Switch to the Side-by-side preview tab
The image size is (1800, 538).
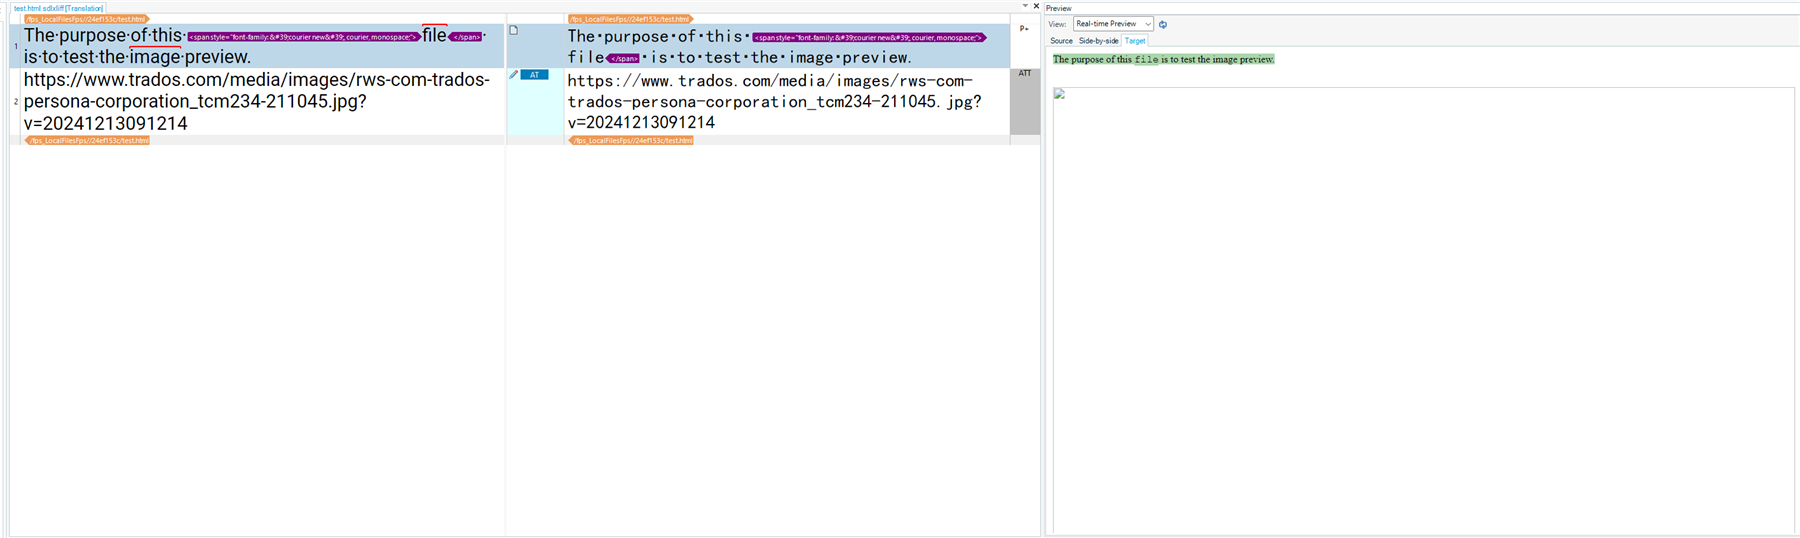1098,41
